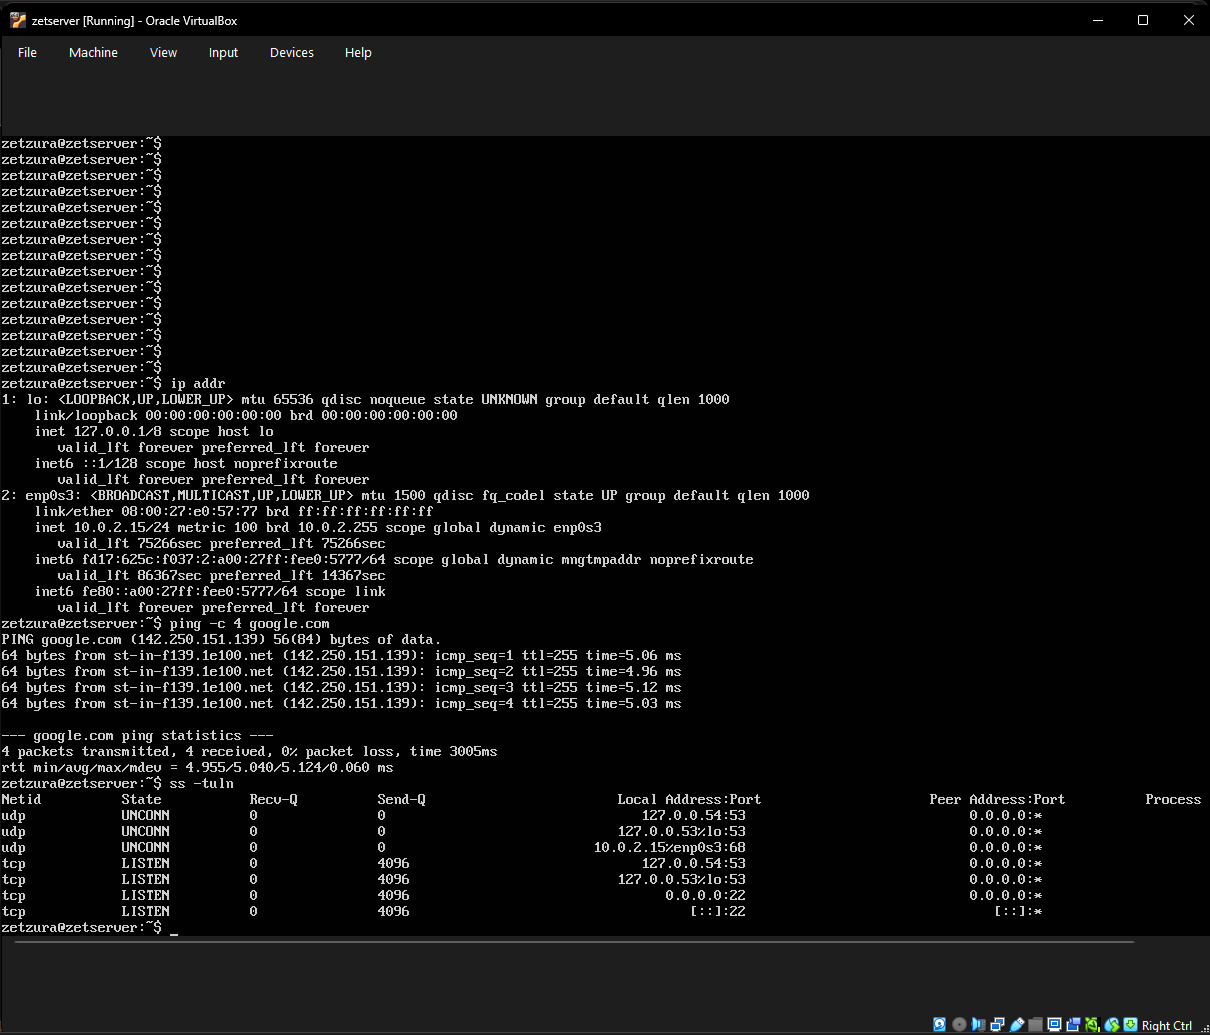Screen dimensions: 1210x1035
Task: Click the Right Ctrl host key label
Action: 1167,1026
